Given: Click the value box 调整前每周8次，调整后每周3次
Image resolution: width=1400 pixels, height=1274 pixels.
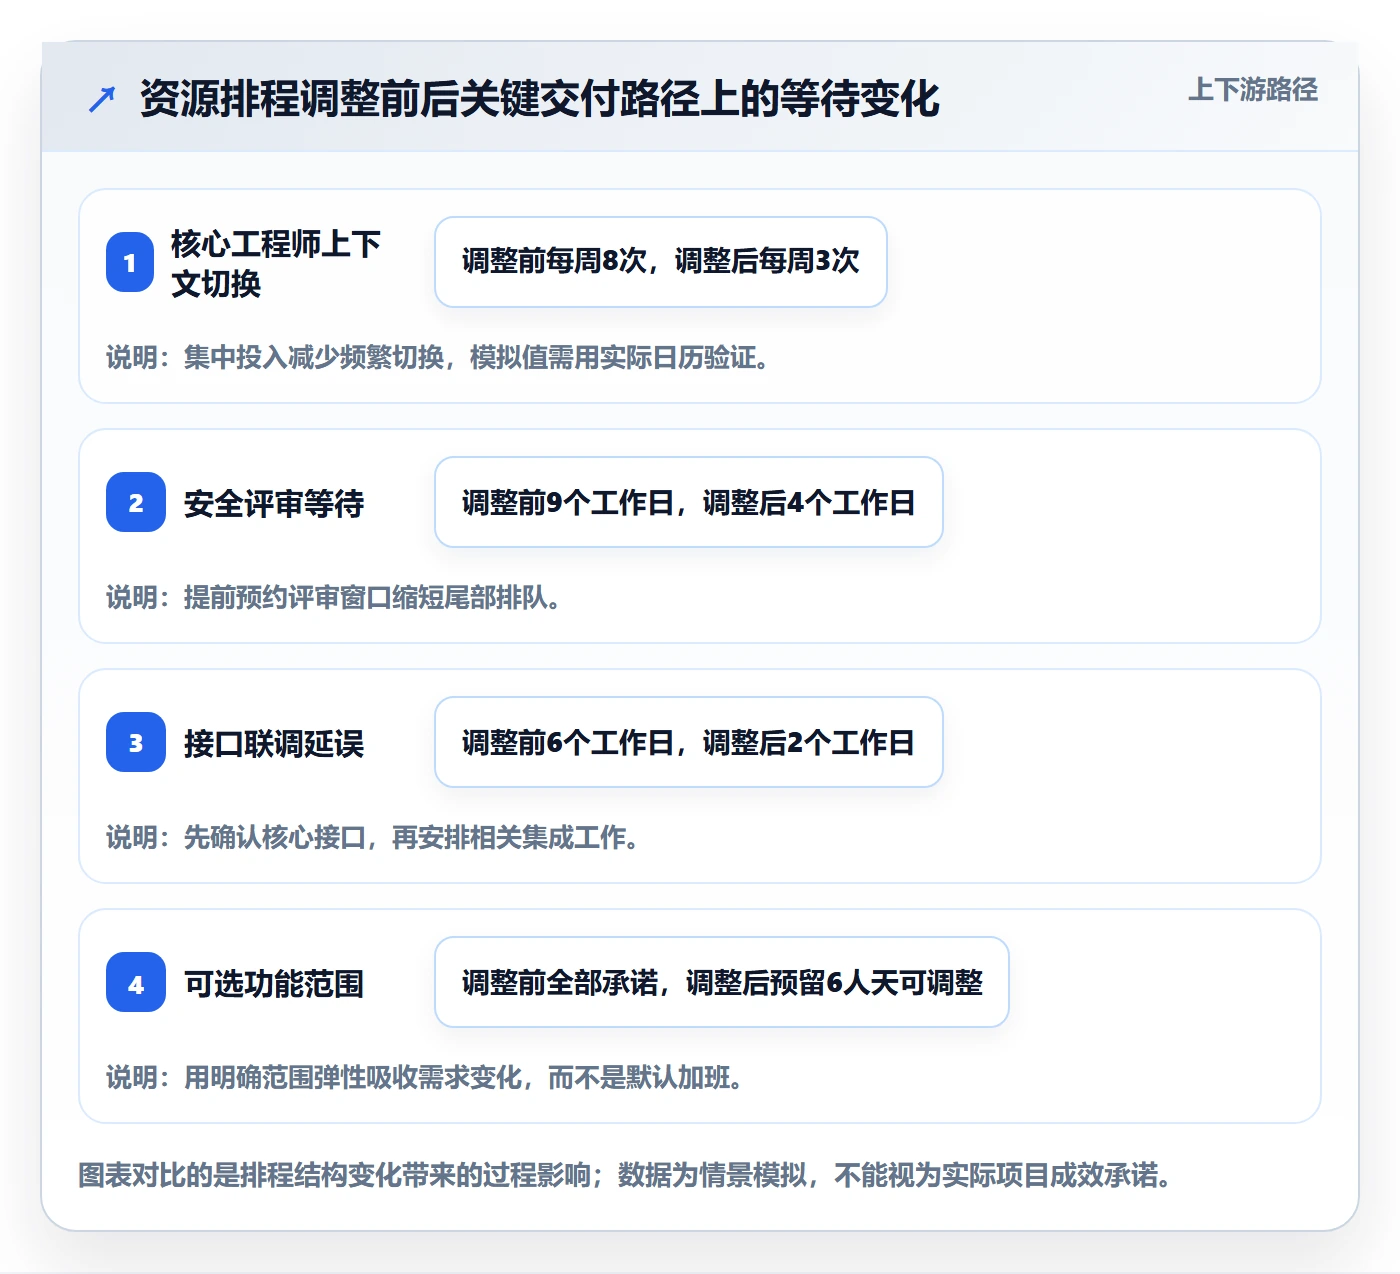Looking at the screenshot, I should [661, 262].
